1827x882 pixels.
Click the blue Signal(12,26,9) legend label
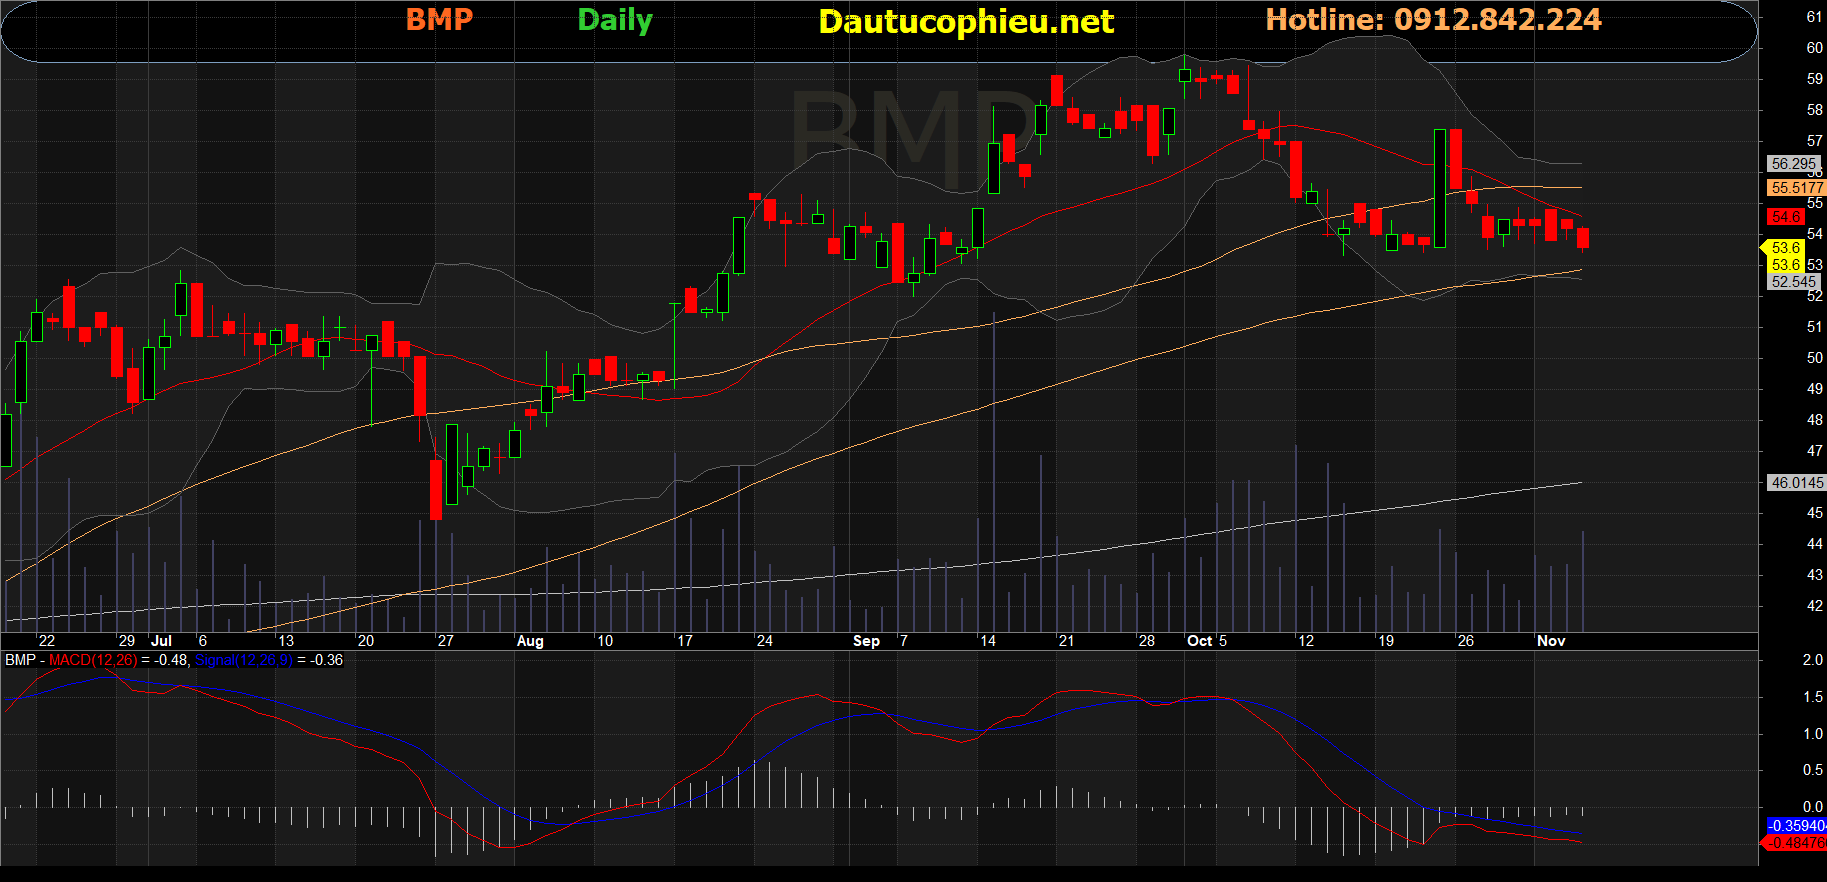point(243,660)
